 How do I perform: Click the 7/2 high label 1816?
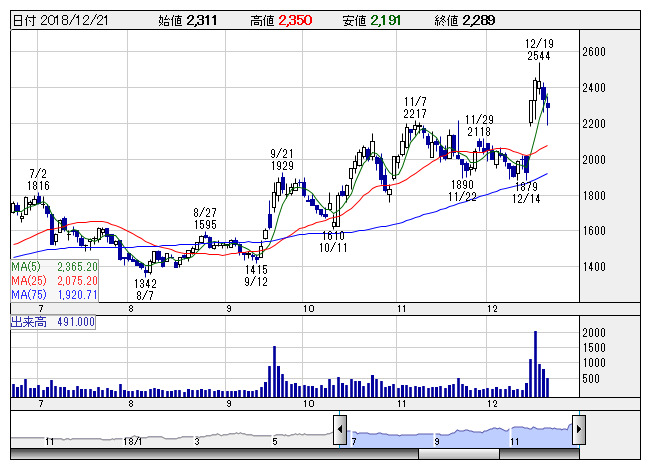pos(40,186)
